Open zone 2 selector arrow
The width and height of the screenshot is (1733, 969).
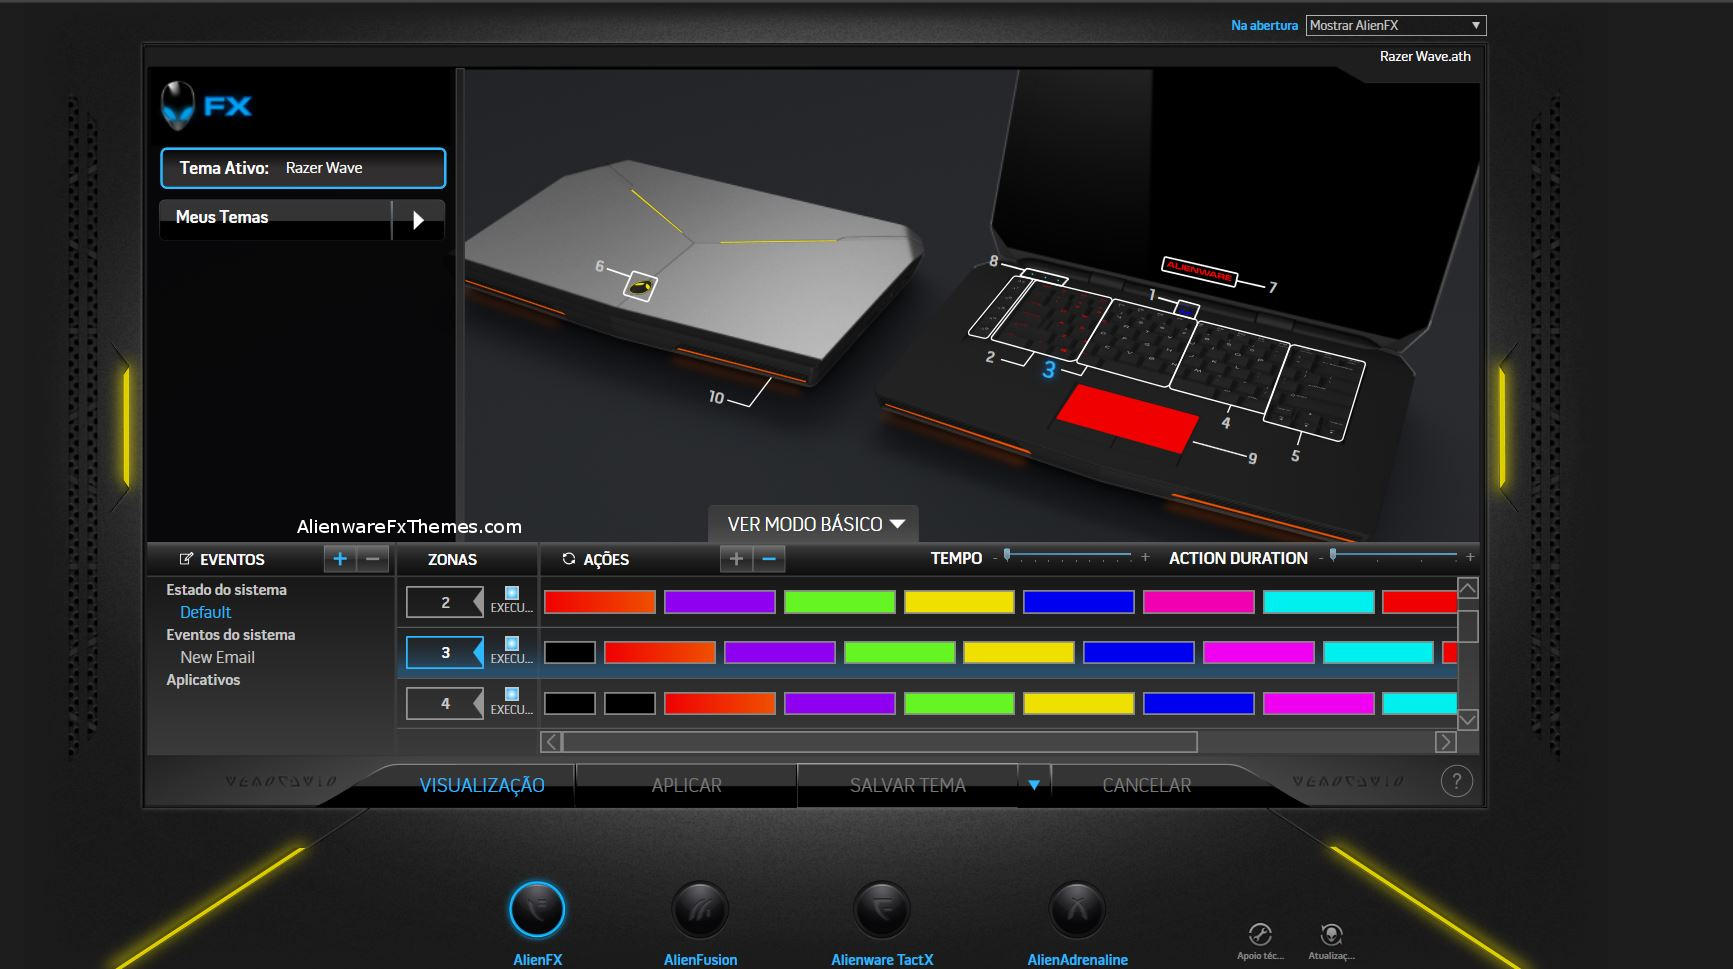click(477, 602)
